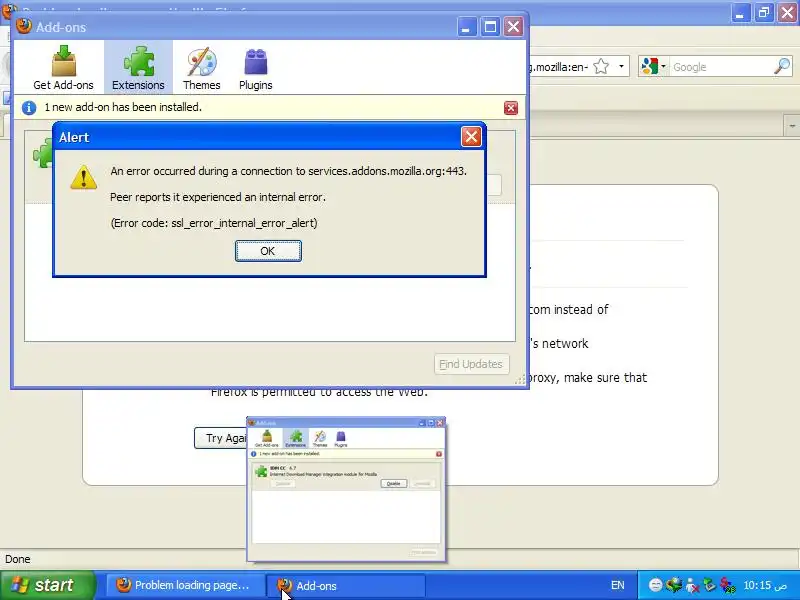Open the EN language bar indicator
Screen dimensions: 800x600
tap(617, 585)
